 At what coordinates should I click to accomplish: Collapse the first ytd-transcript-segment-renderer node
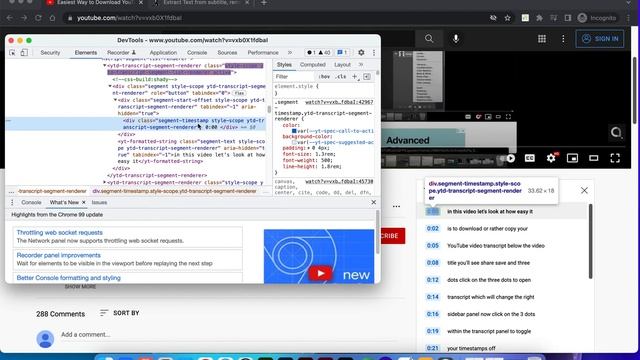point(104,66)
